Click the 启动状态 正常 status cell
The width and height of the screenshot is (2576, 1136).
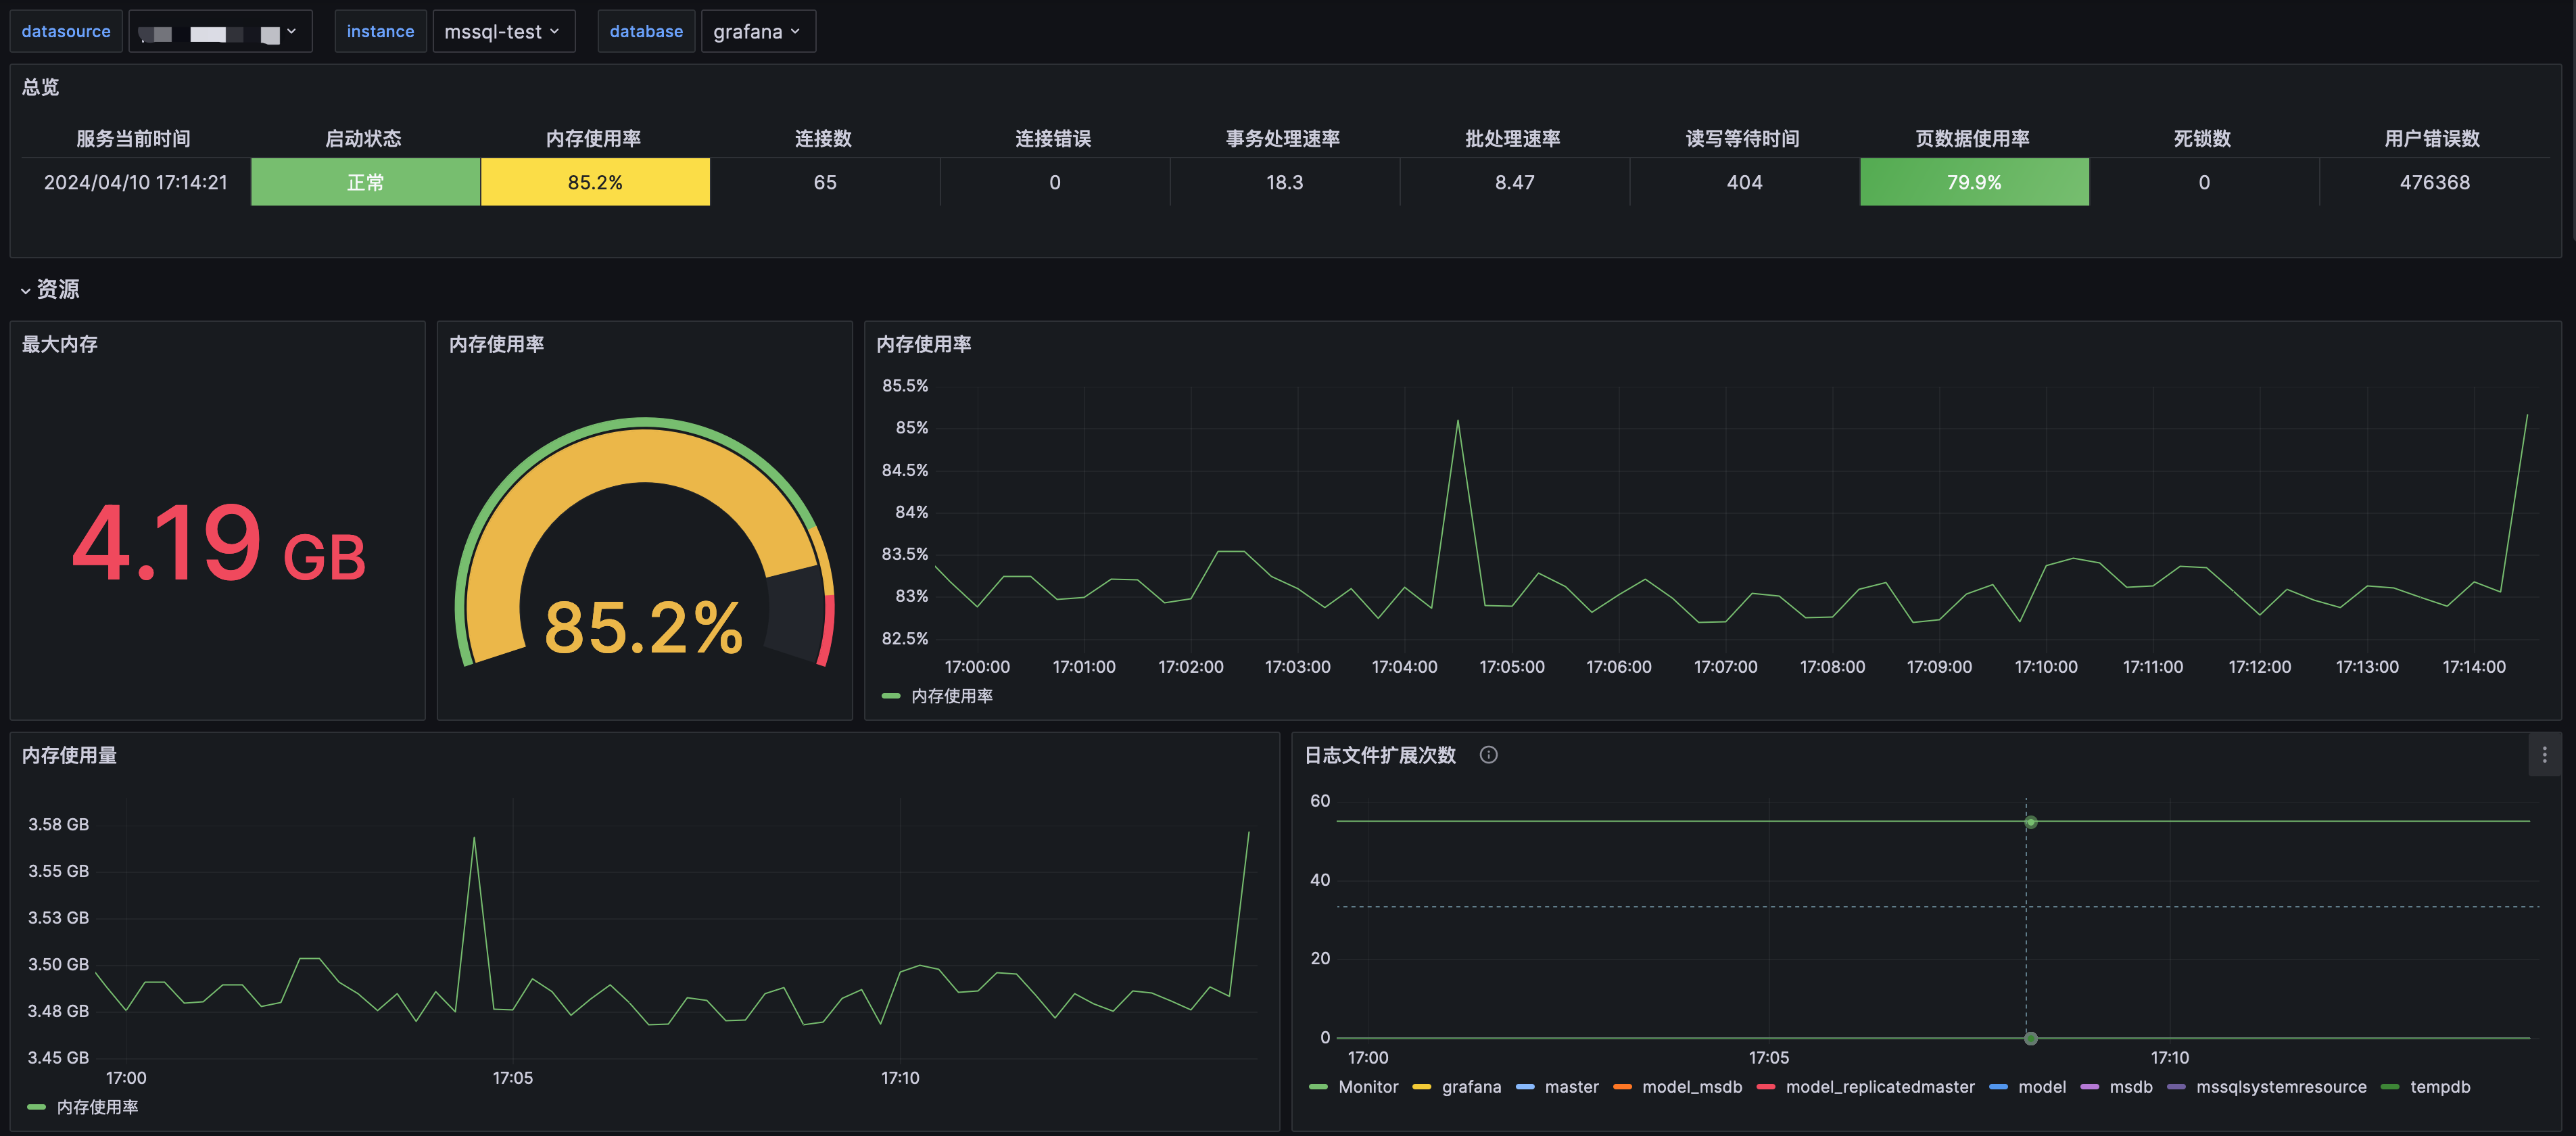point(365,182)
